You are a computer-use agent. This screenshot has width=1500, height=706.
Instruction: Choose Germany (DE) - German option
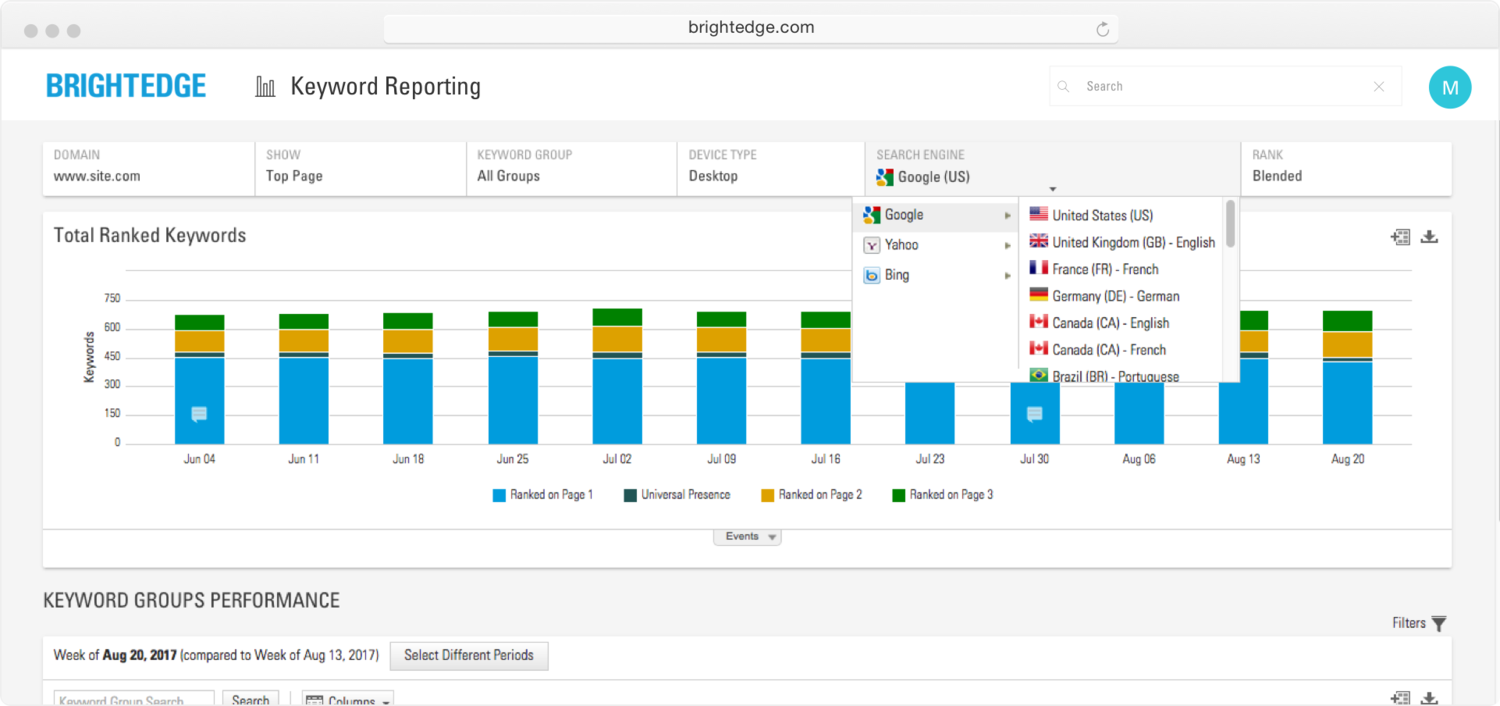(1115, 296)
